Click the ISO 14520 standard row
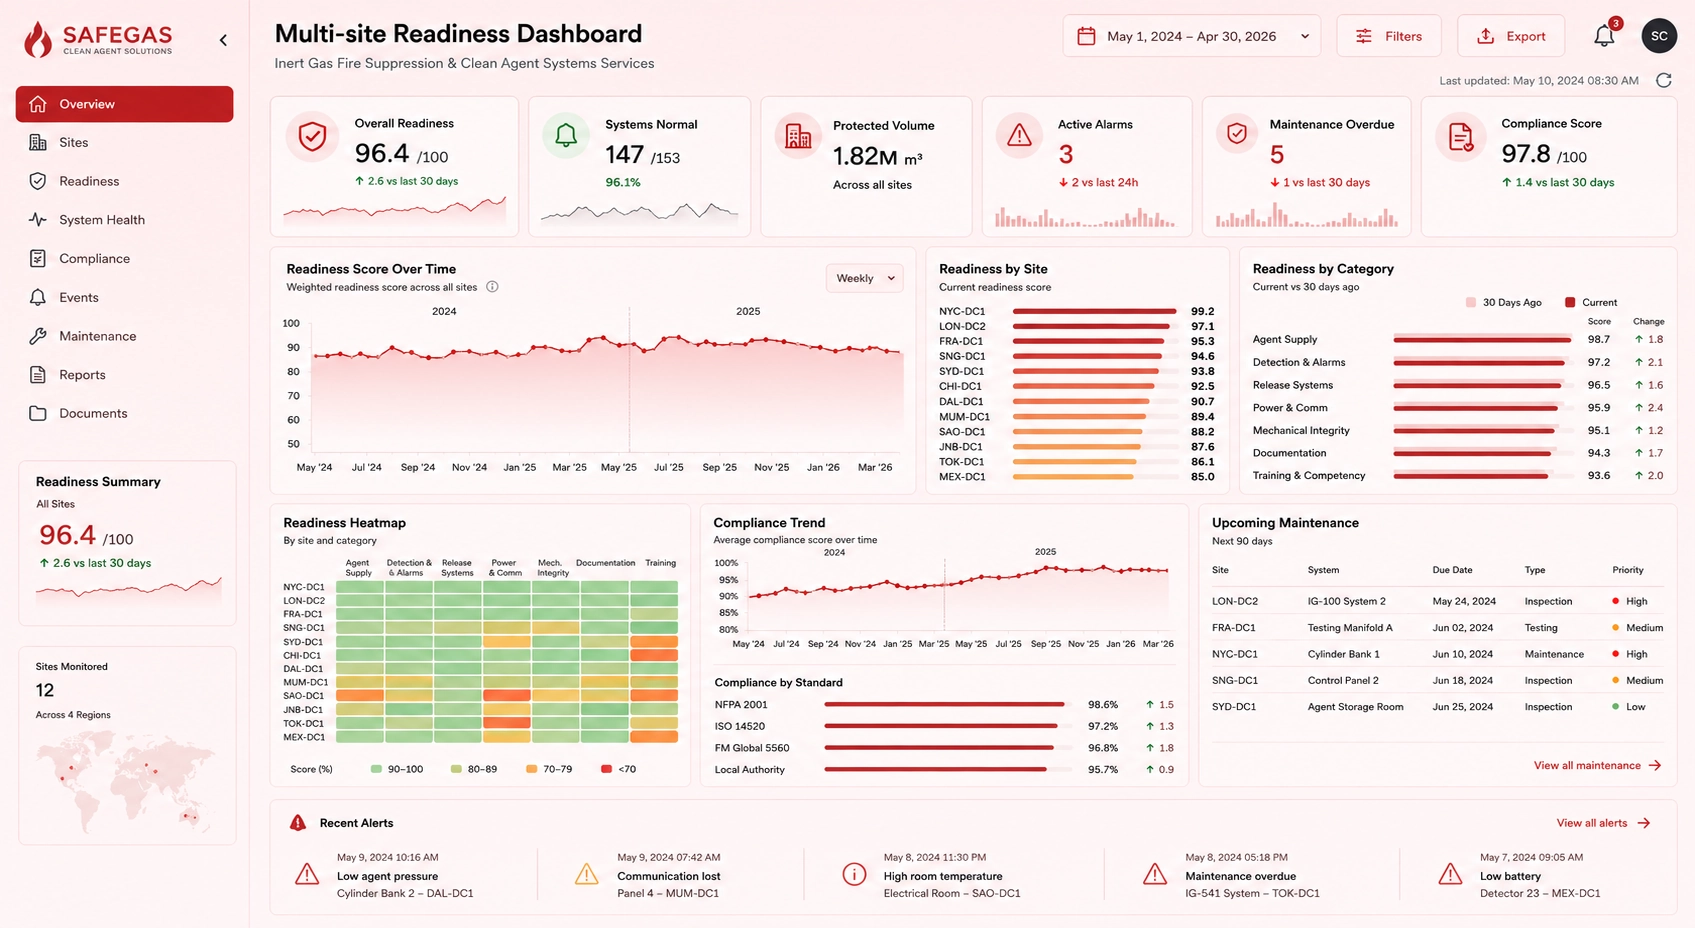Viewport: 1695px width, 928px height. 944,727
